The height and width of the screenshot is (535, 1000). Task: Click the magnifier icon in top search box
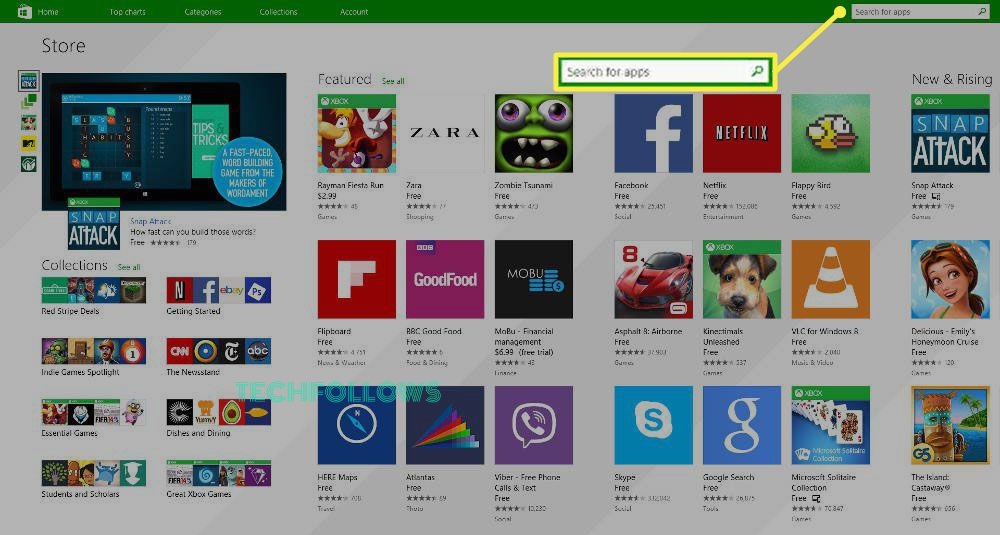point(982,11)
